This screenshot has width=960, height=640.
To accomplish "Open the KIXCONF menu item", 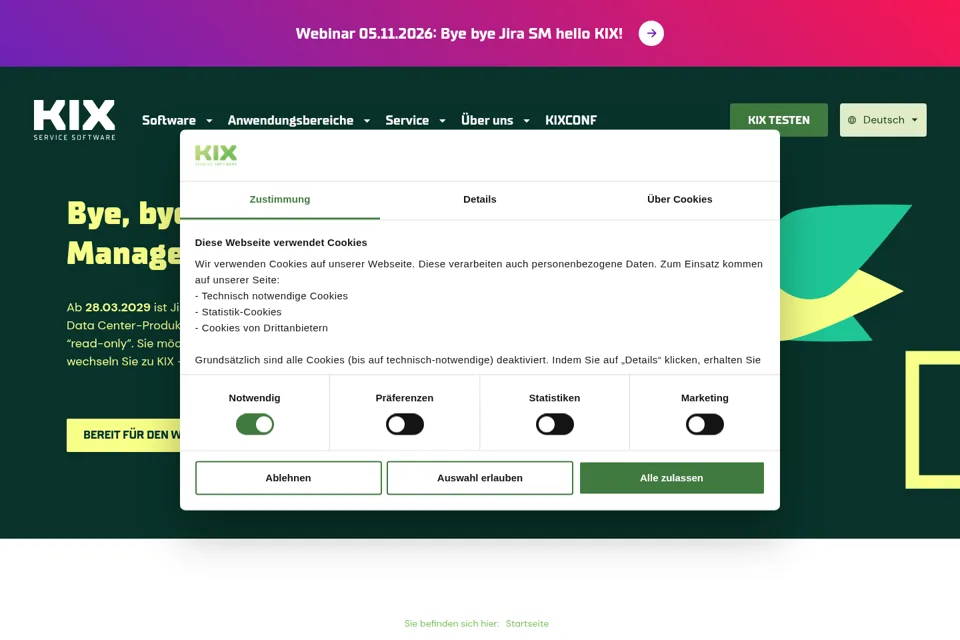I will [571, 120].
